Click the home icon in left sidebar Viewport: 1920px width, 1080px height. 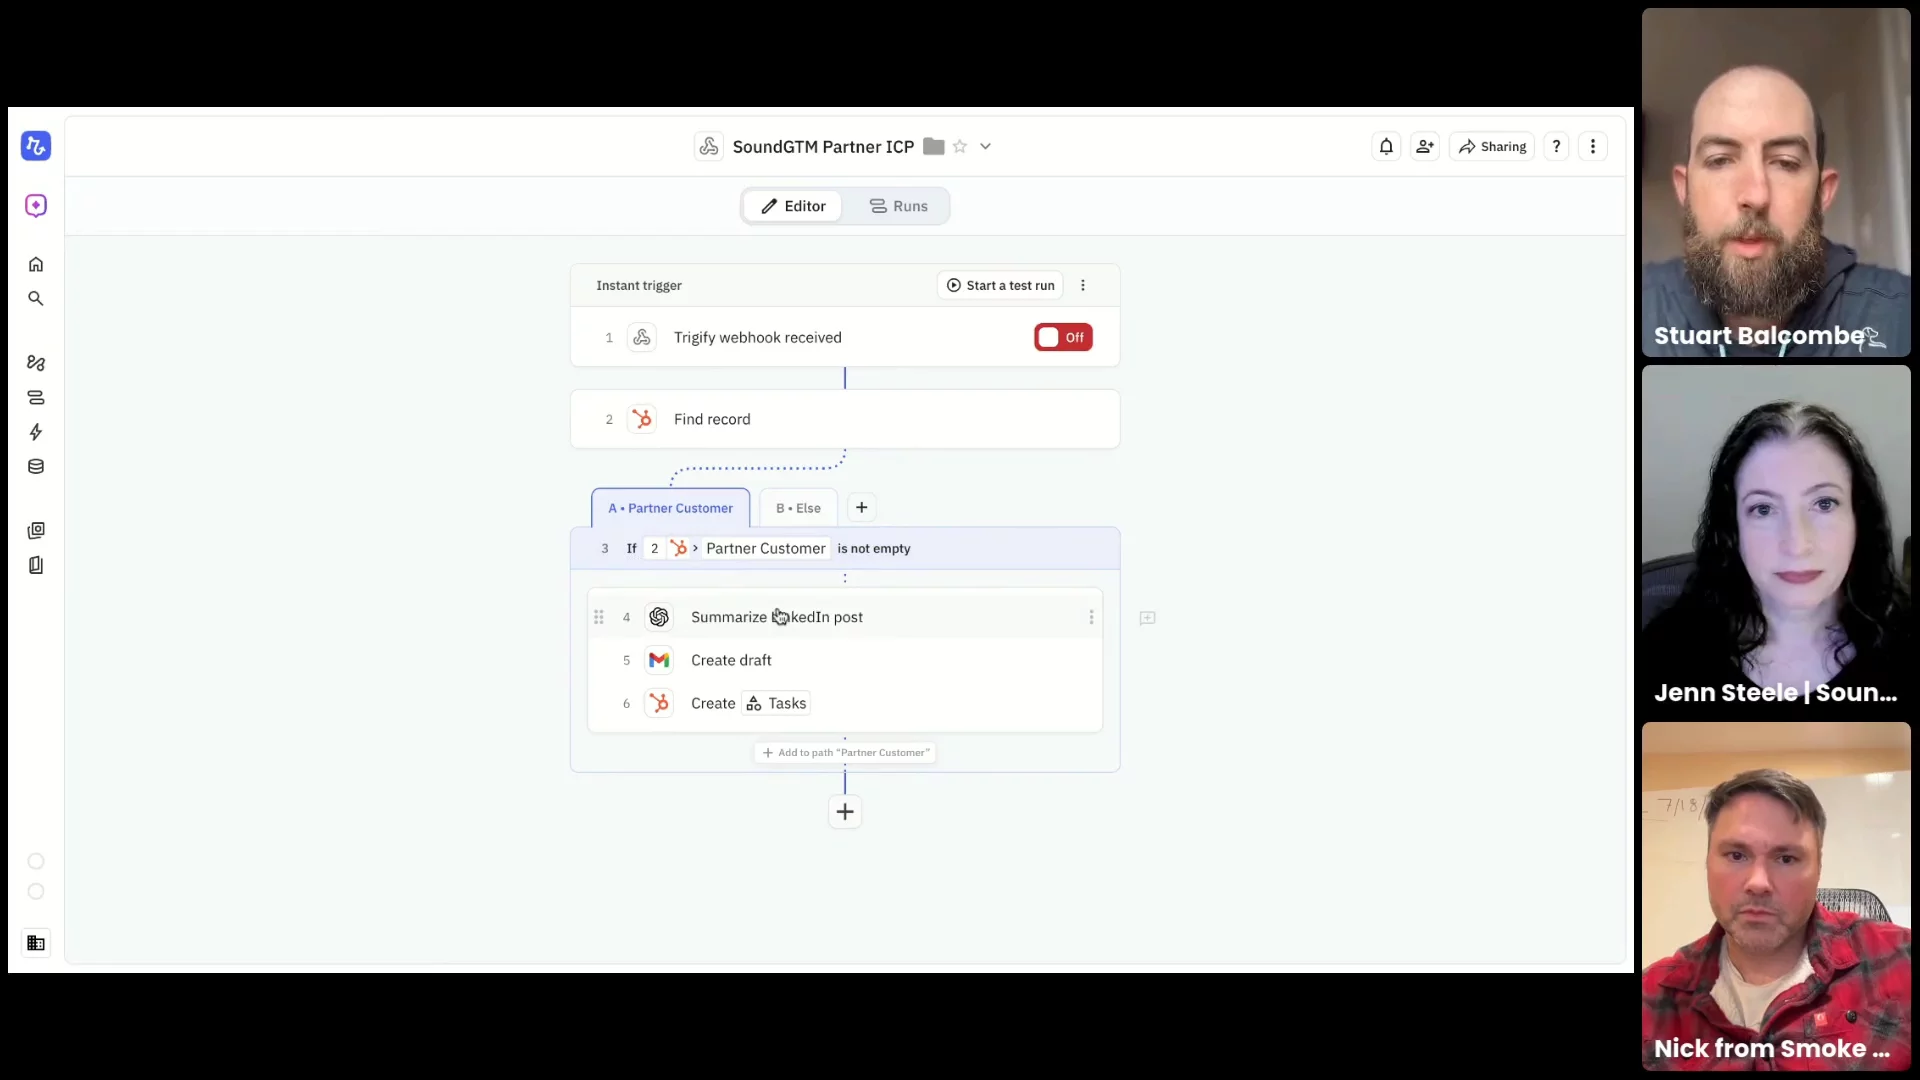point(36,265)
